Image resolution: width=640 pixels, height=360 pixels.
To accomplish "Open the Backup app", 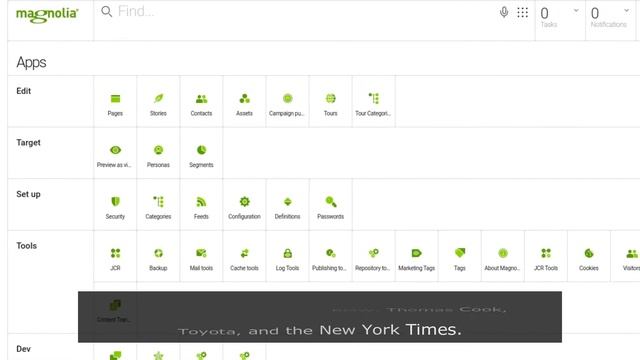I will [x=158, y=256].
